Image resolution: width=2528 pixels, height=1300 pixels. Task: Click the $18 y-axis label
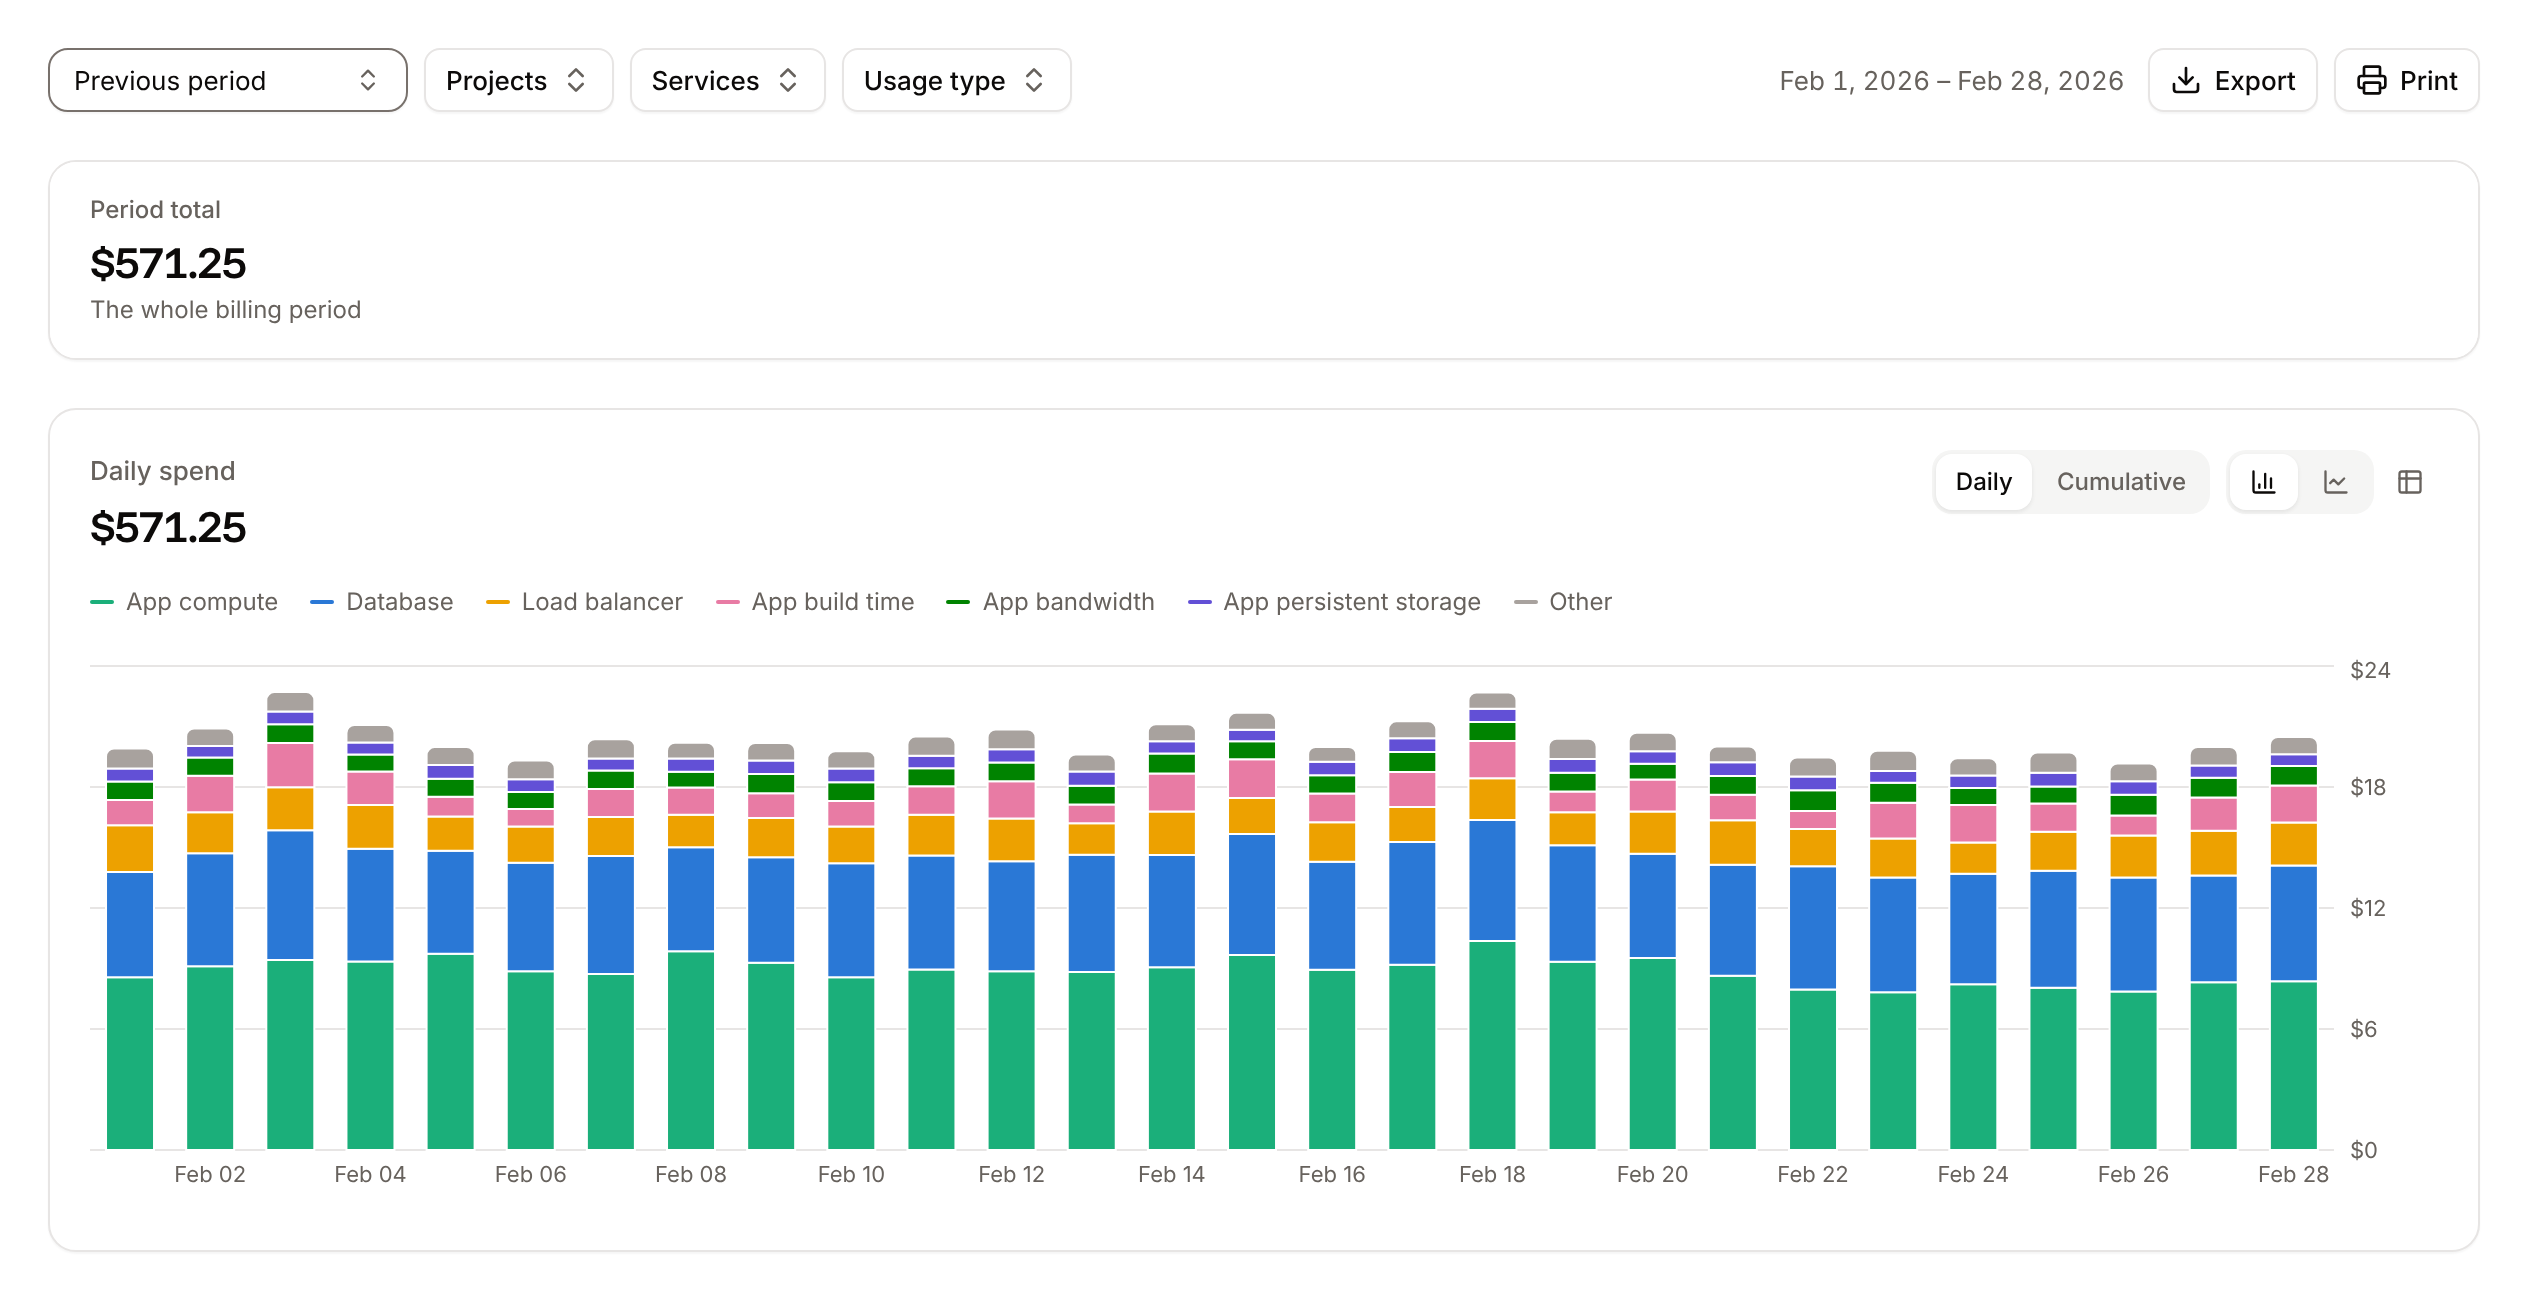click(2367, 788)
